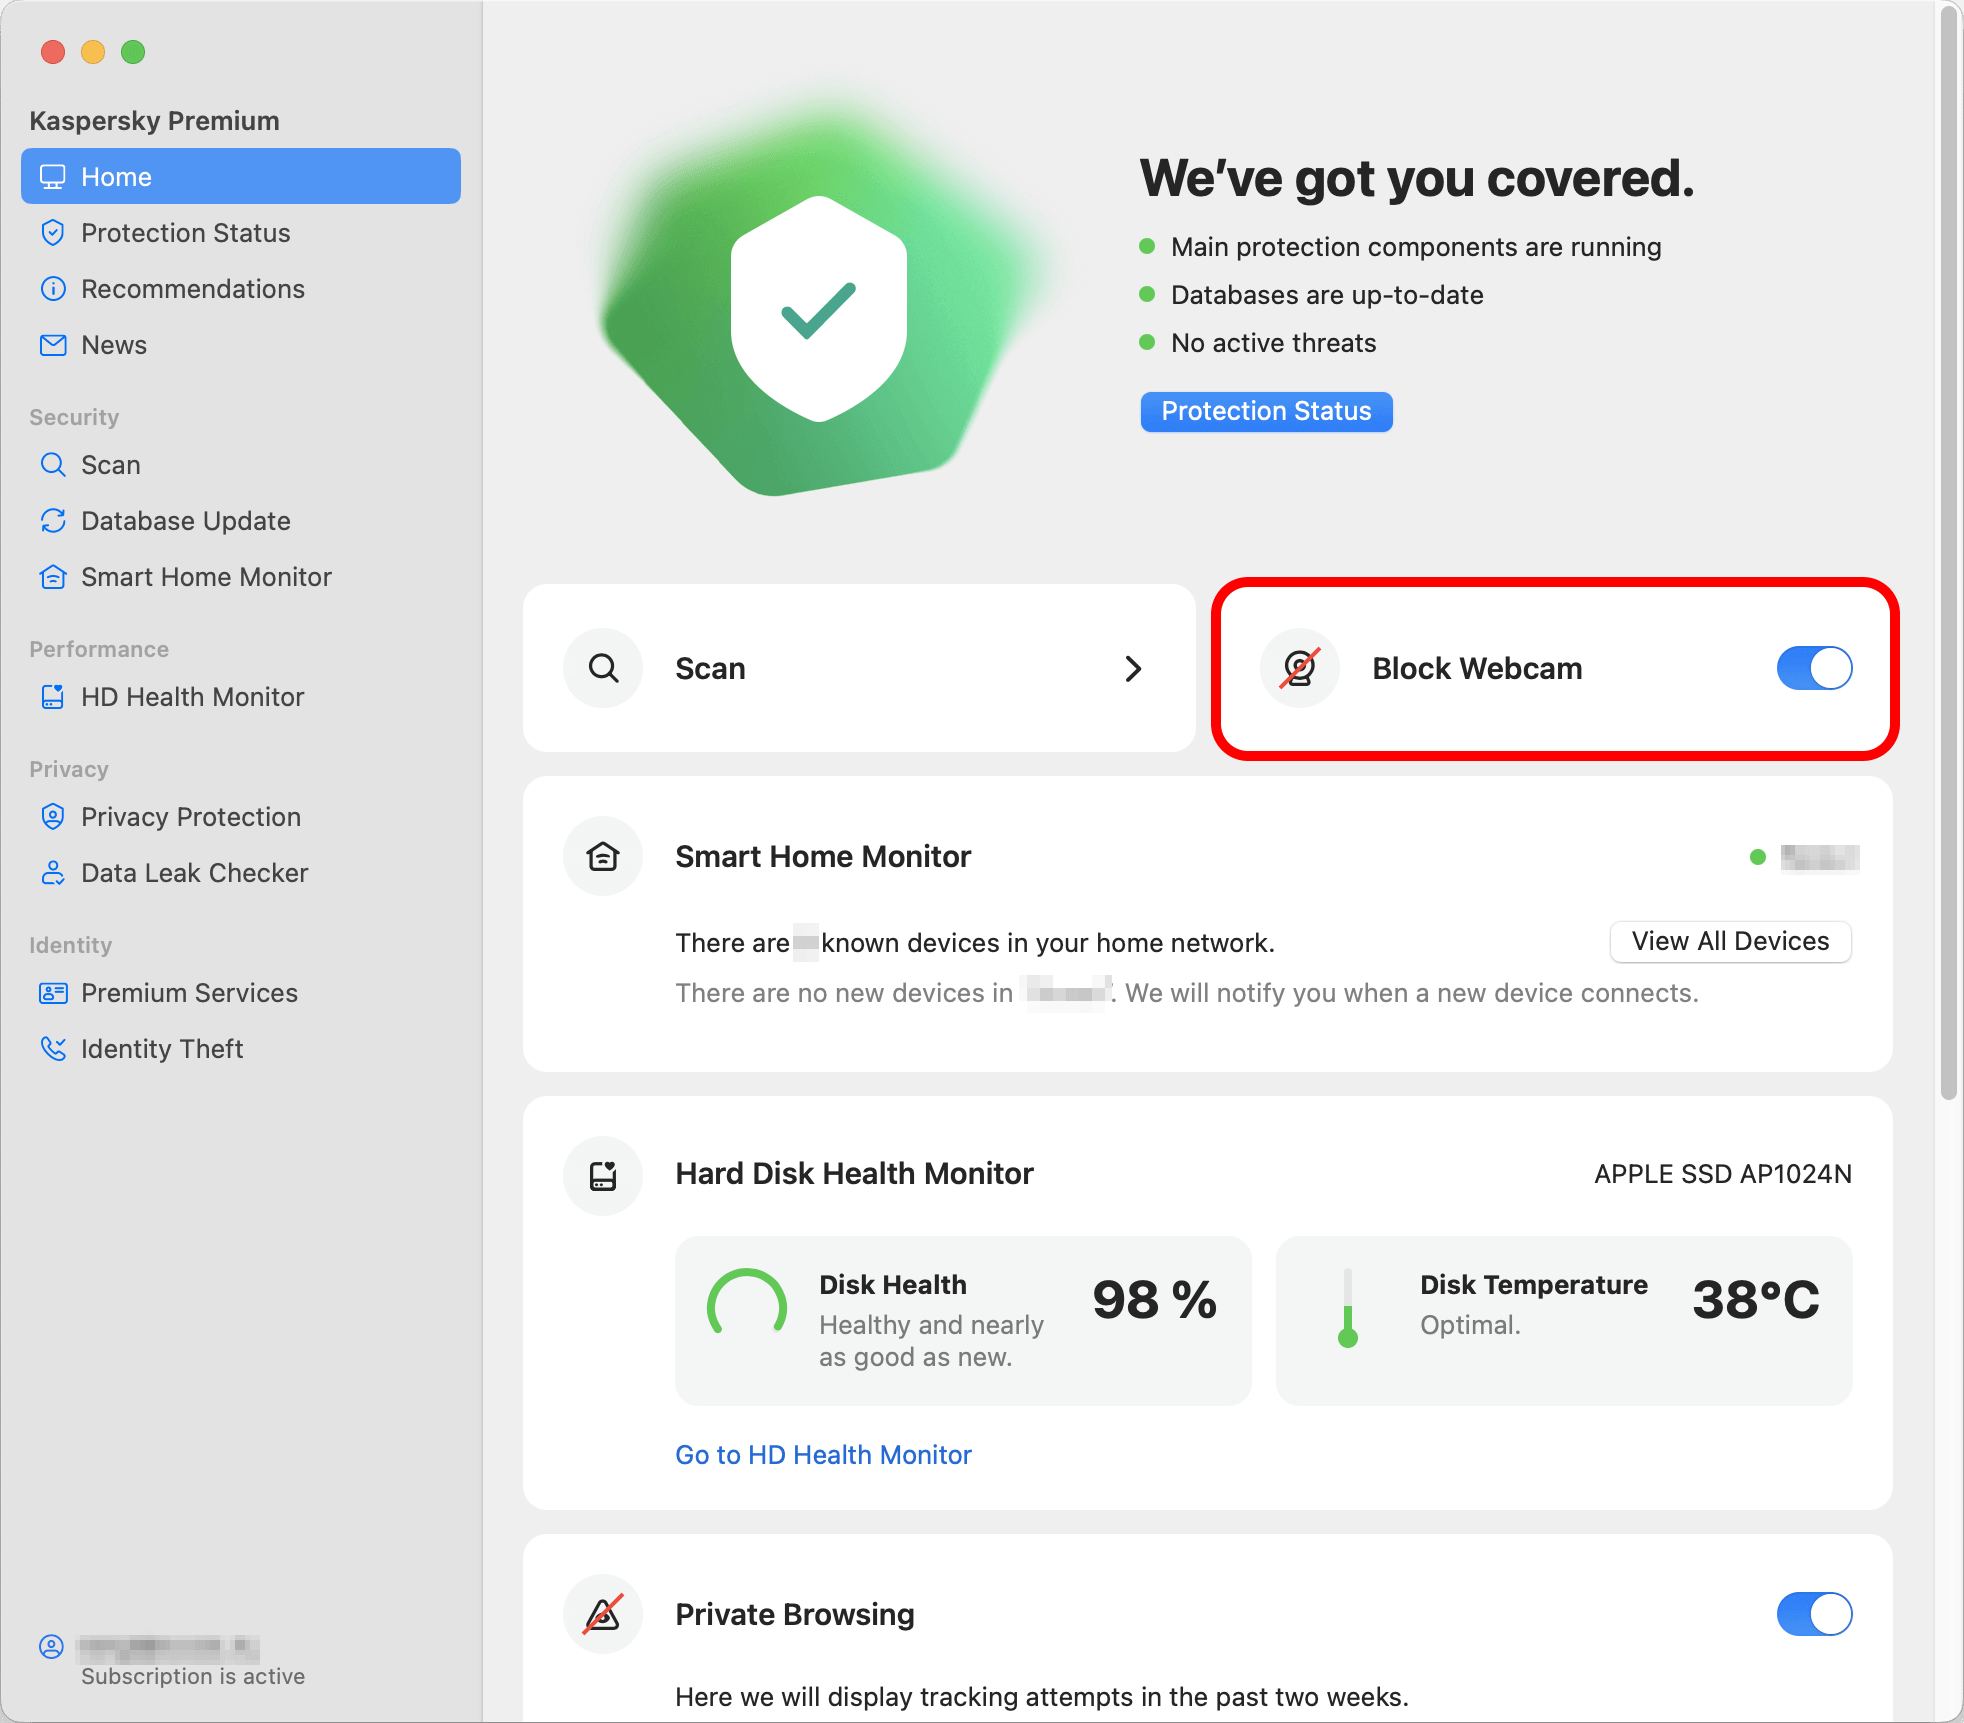
Task: Click the Protection Status shield icon
Action: 52,233
